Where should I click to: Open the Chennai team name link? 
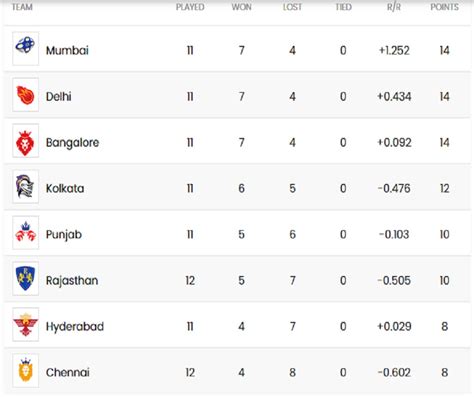tap(68, 373)
